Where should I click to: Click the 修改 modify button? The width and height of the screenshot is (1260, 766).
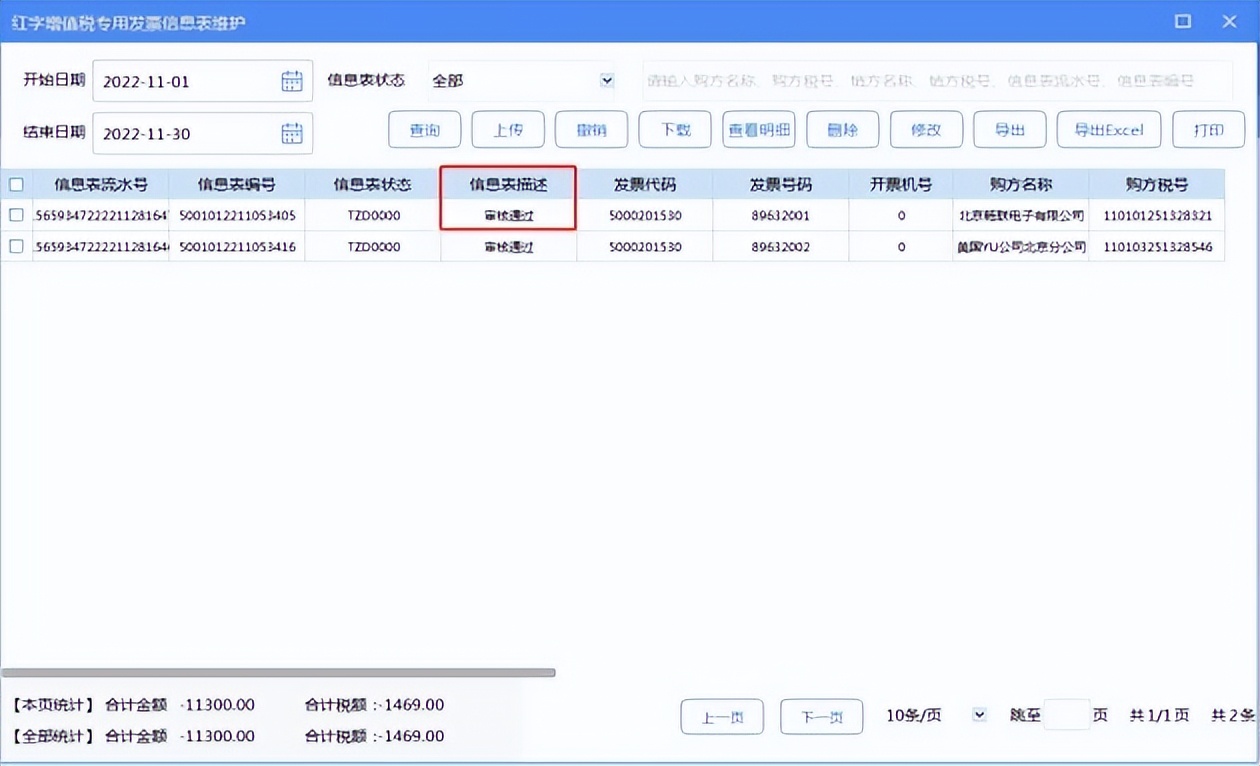pos(926,129)
